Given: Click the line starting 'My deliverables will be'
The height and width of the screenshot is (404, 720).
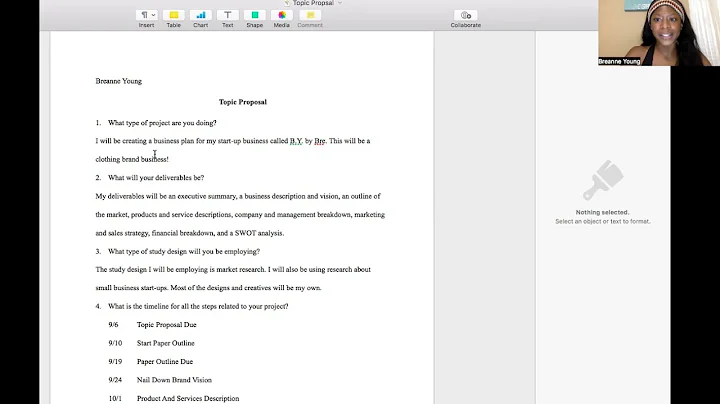Looking at the screenshot, I should (x=238, y=196).
